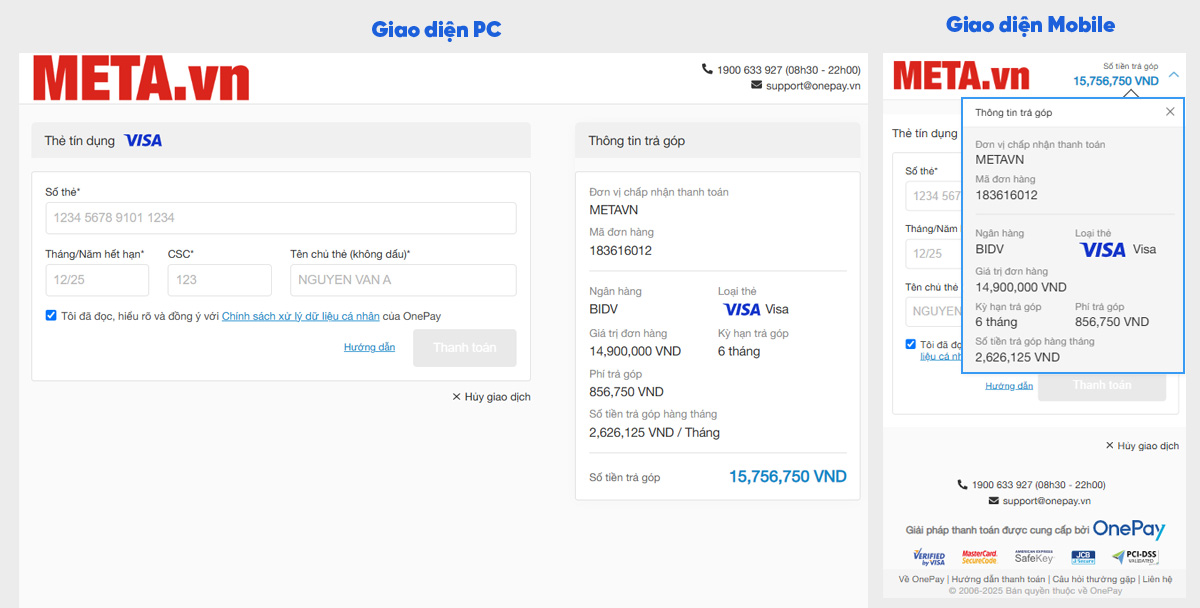Click the OnePay logo in Mobile footer
This screenshot has height=608, width=1200.
click(1129, 529)
